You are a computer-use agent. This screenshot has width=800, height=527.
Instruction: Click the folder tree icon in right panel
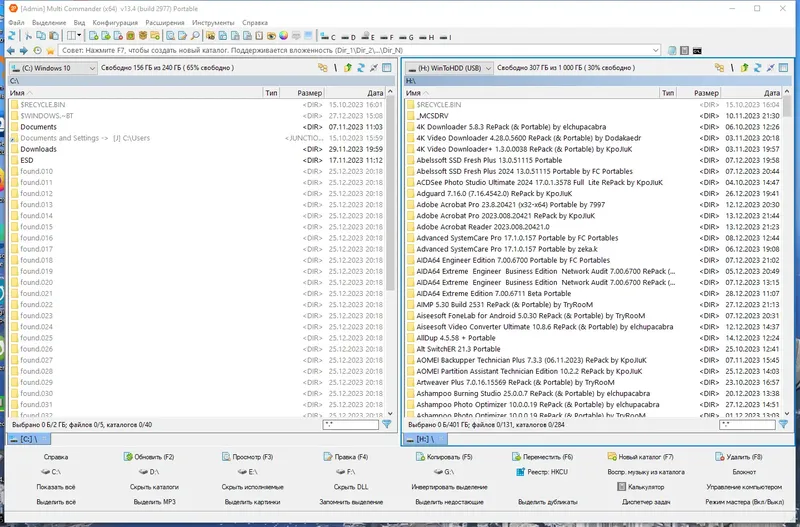[x=719, y=67]
